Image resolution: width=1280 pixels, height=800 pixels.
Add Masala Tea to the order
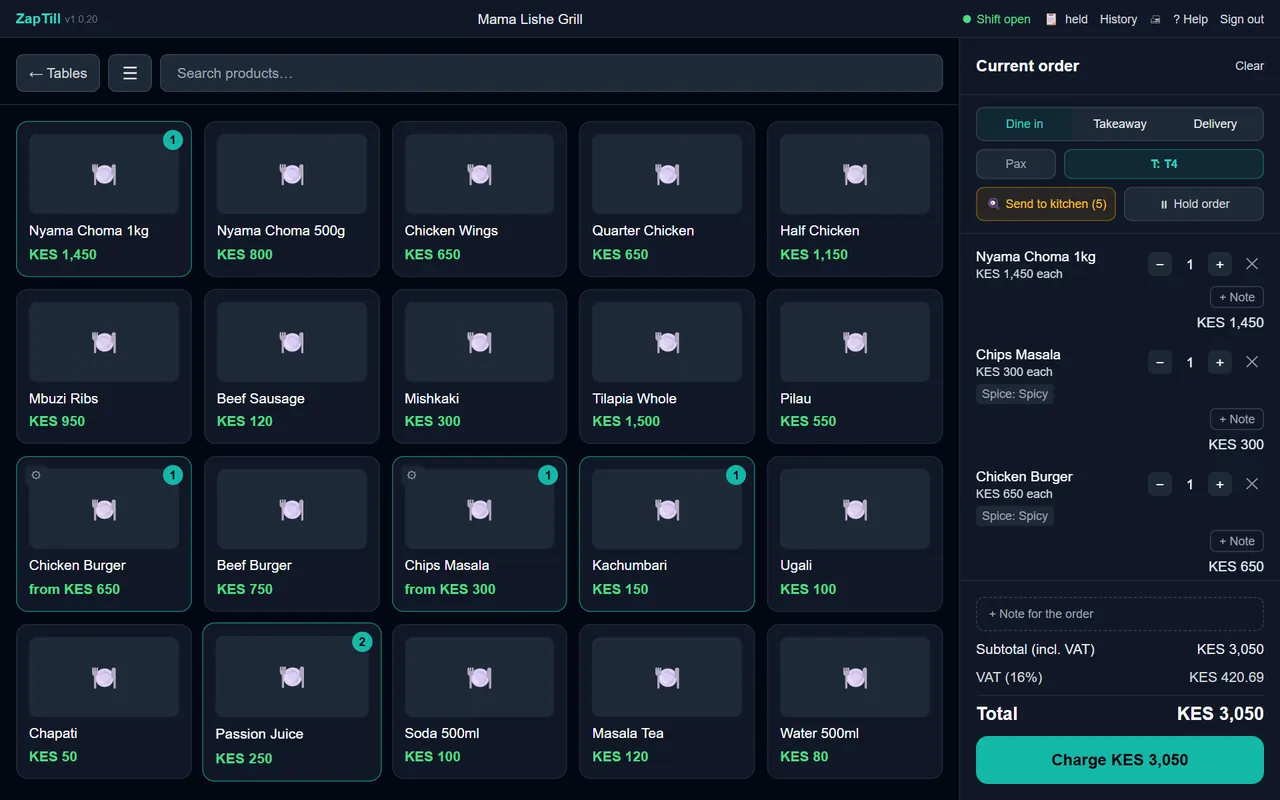667,701
